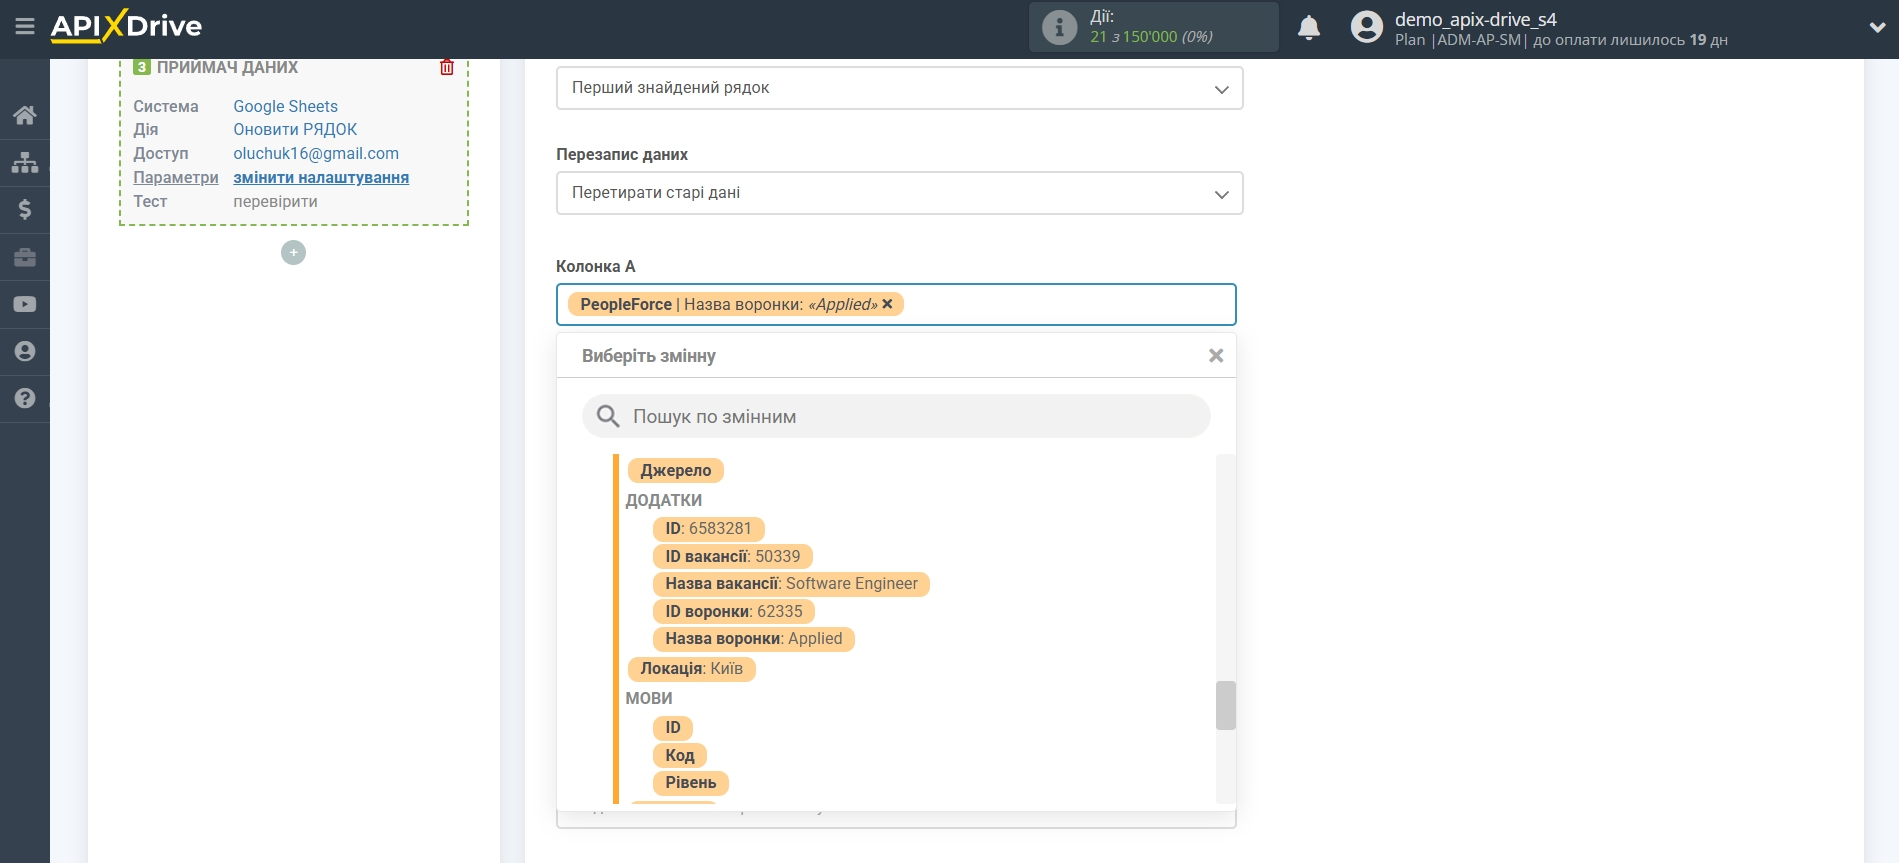
Task: Click the oluchuk16@gmail.com access link
Action: [x=316, y=153]
